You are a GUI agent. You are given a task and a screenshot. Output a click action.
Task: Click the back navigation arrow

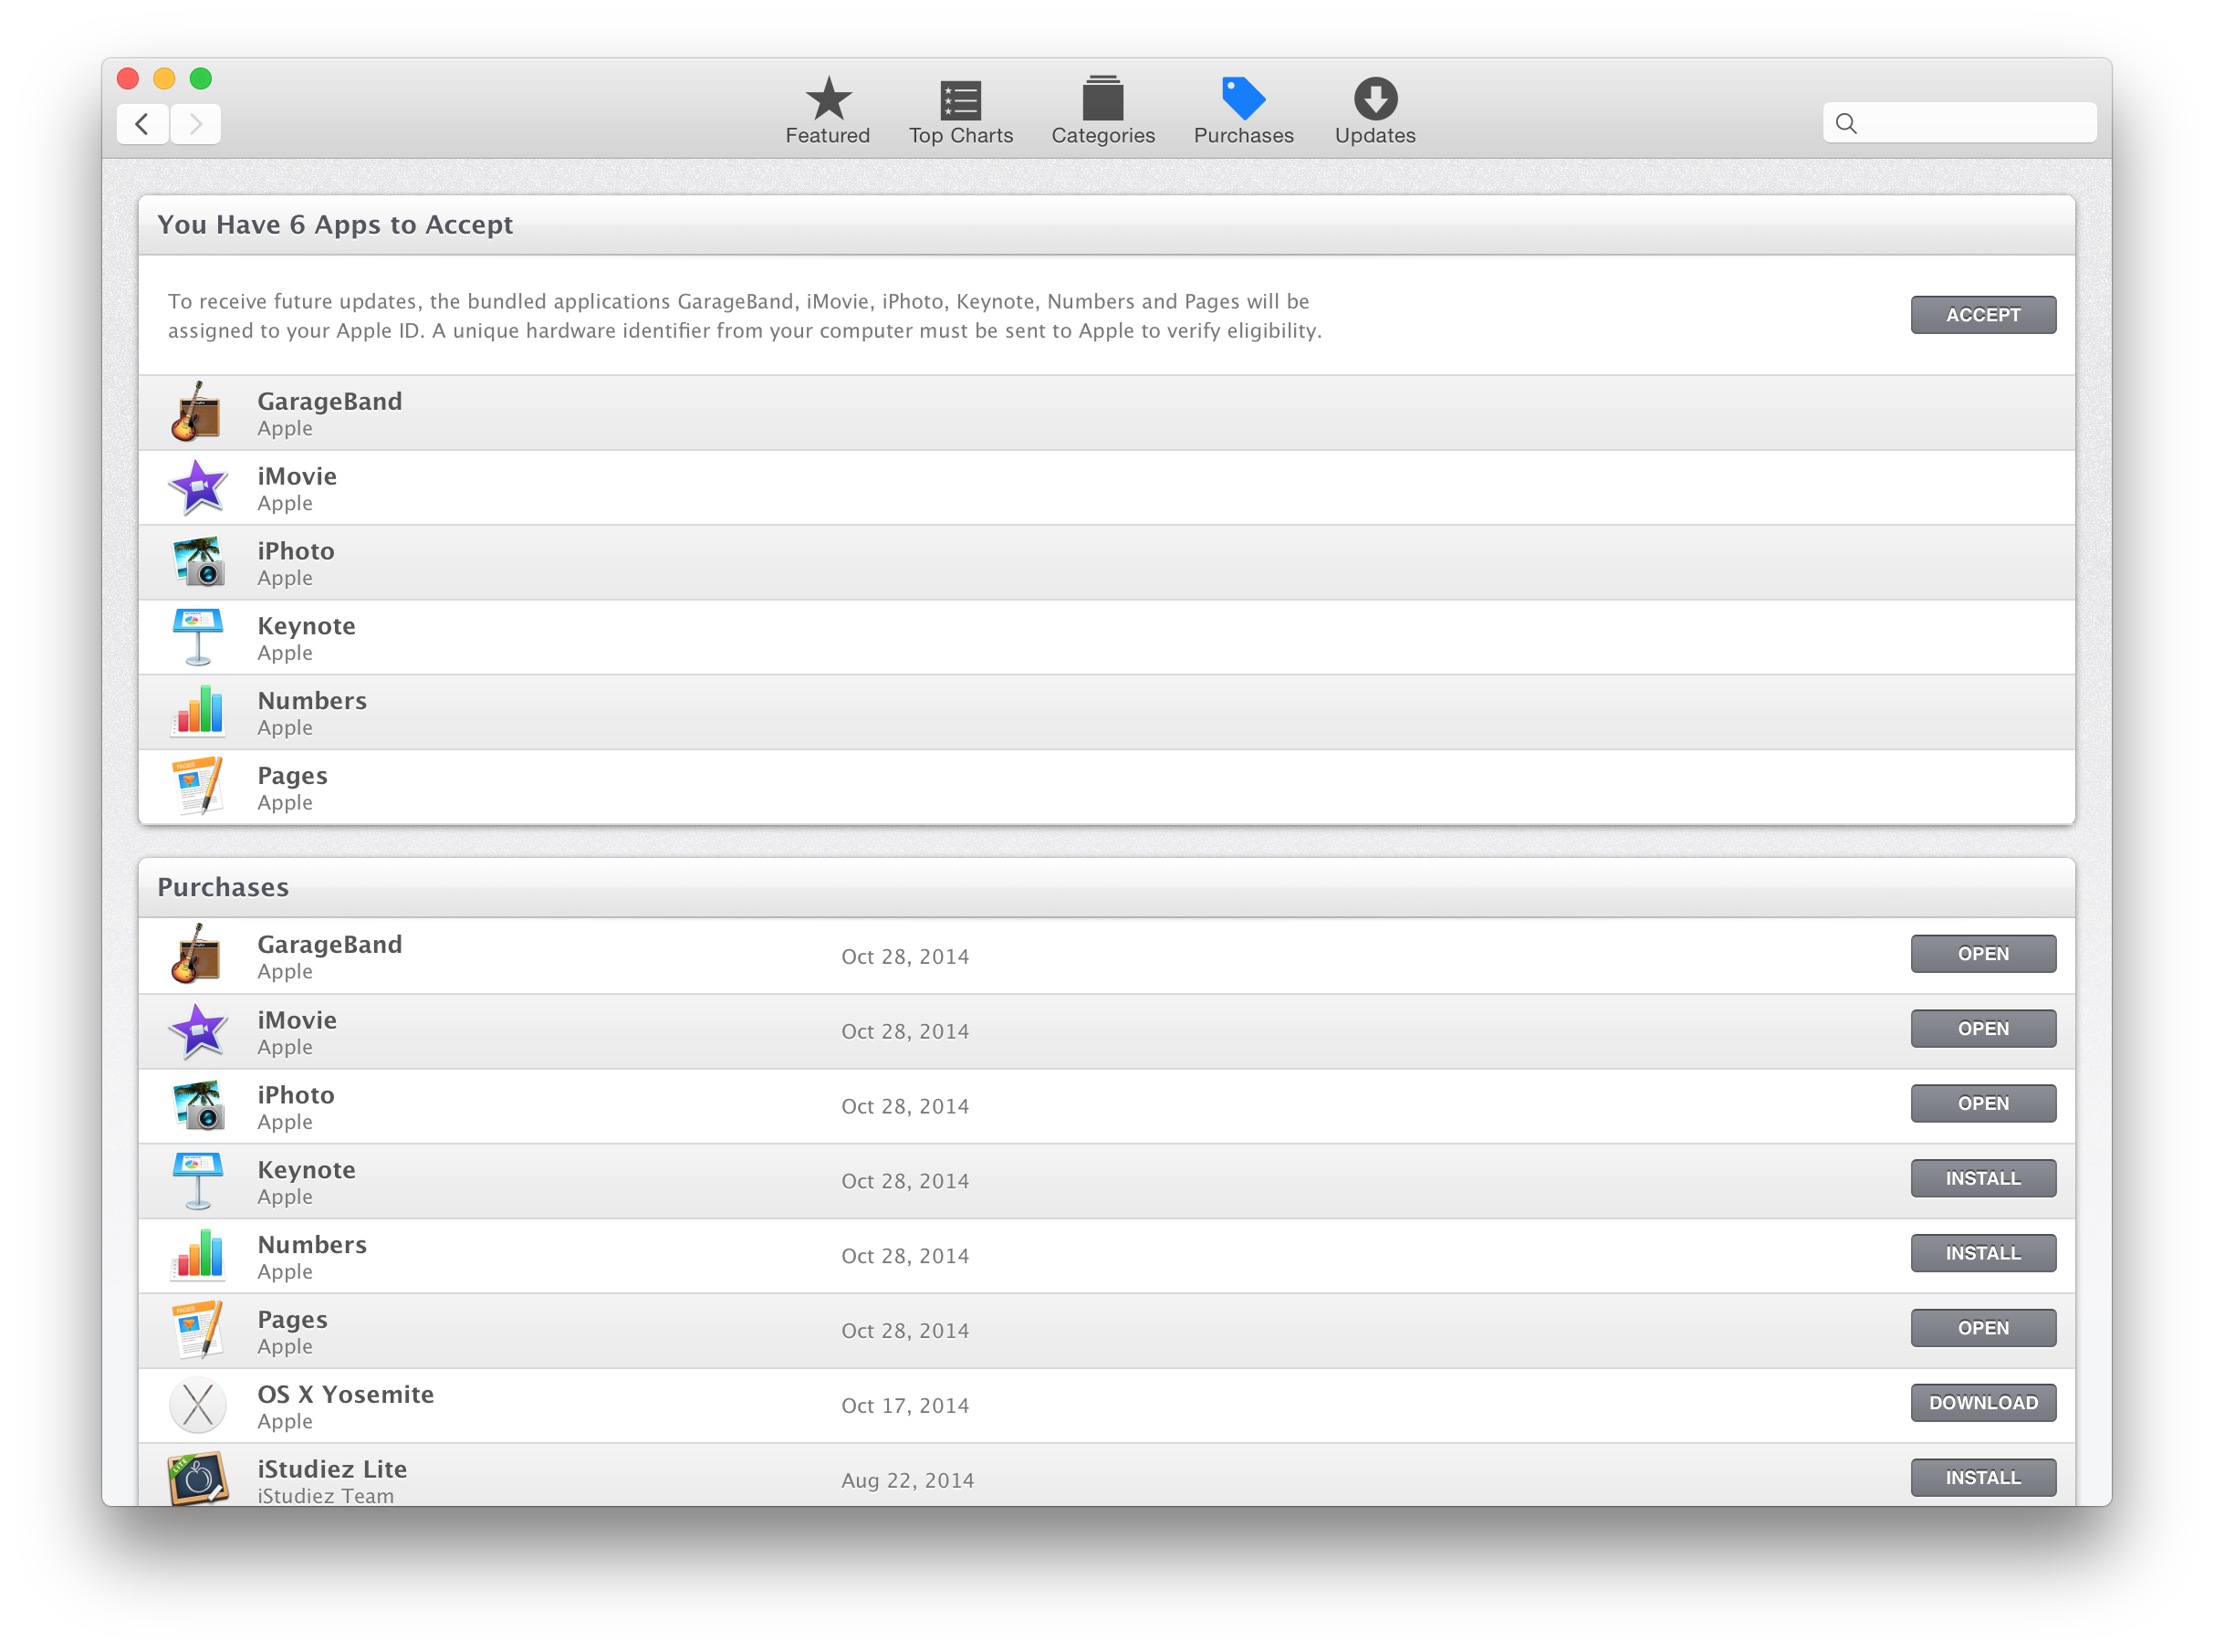(142, 124)
